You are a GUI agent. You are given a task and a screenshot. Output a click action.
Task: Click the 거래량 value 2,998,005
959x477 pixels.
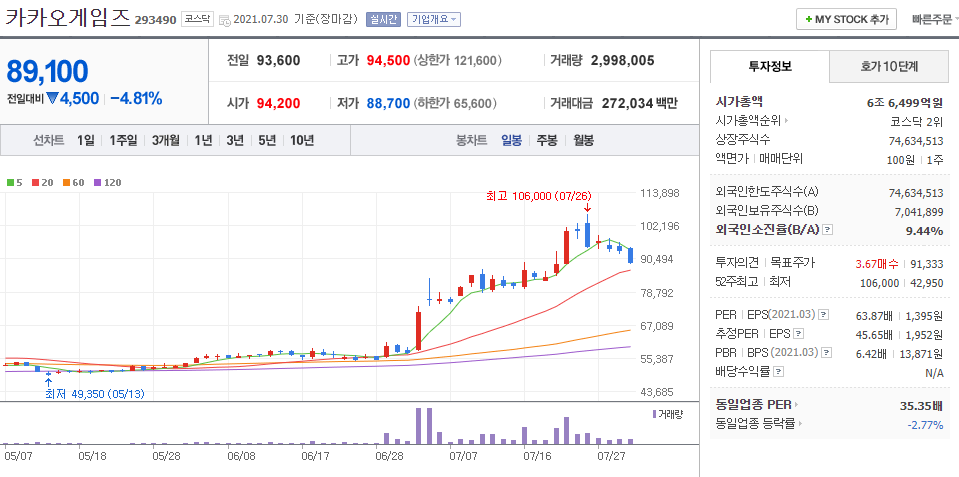point(623,61)
